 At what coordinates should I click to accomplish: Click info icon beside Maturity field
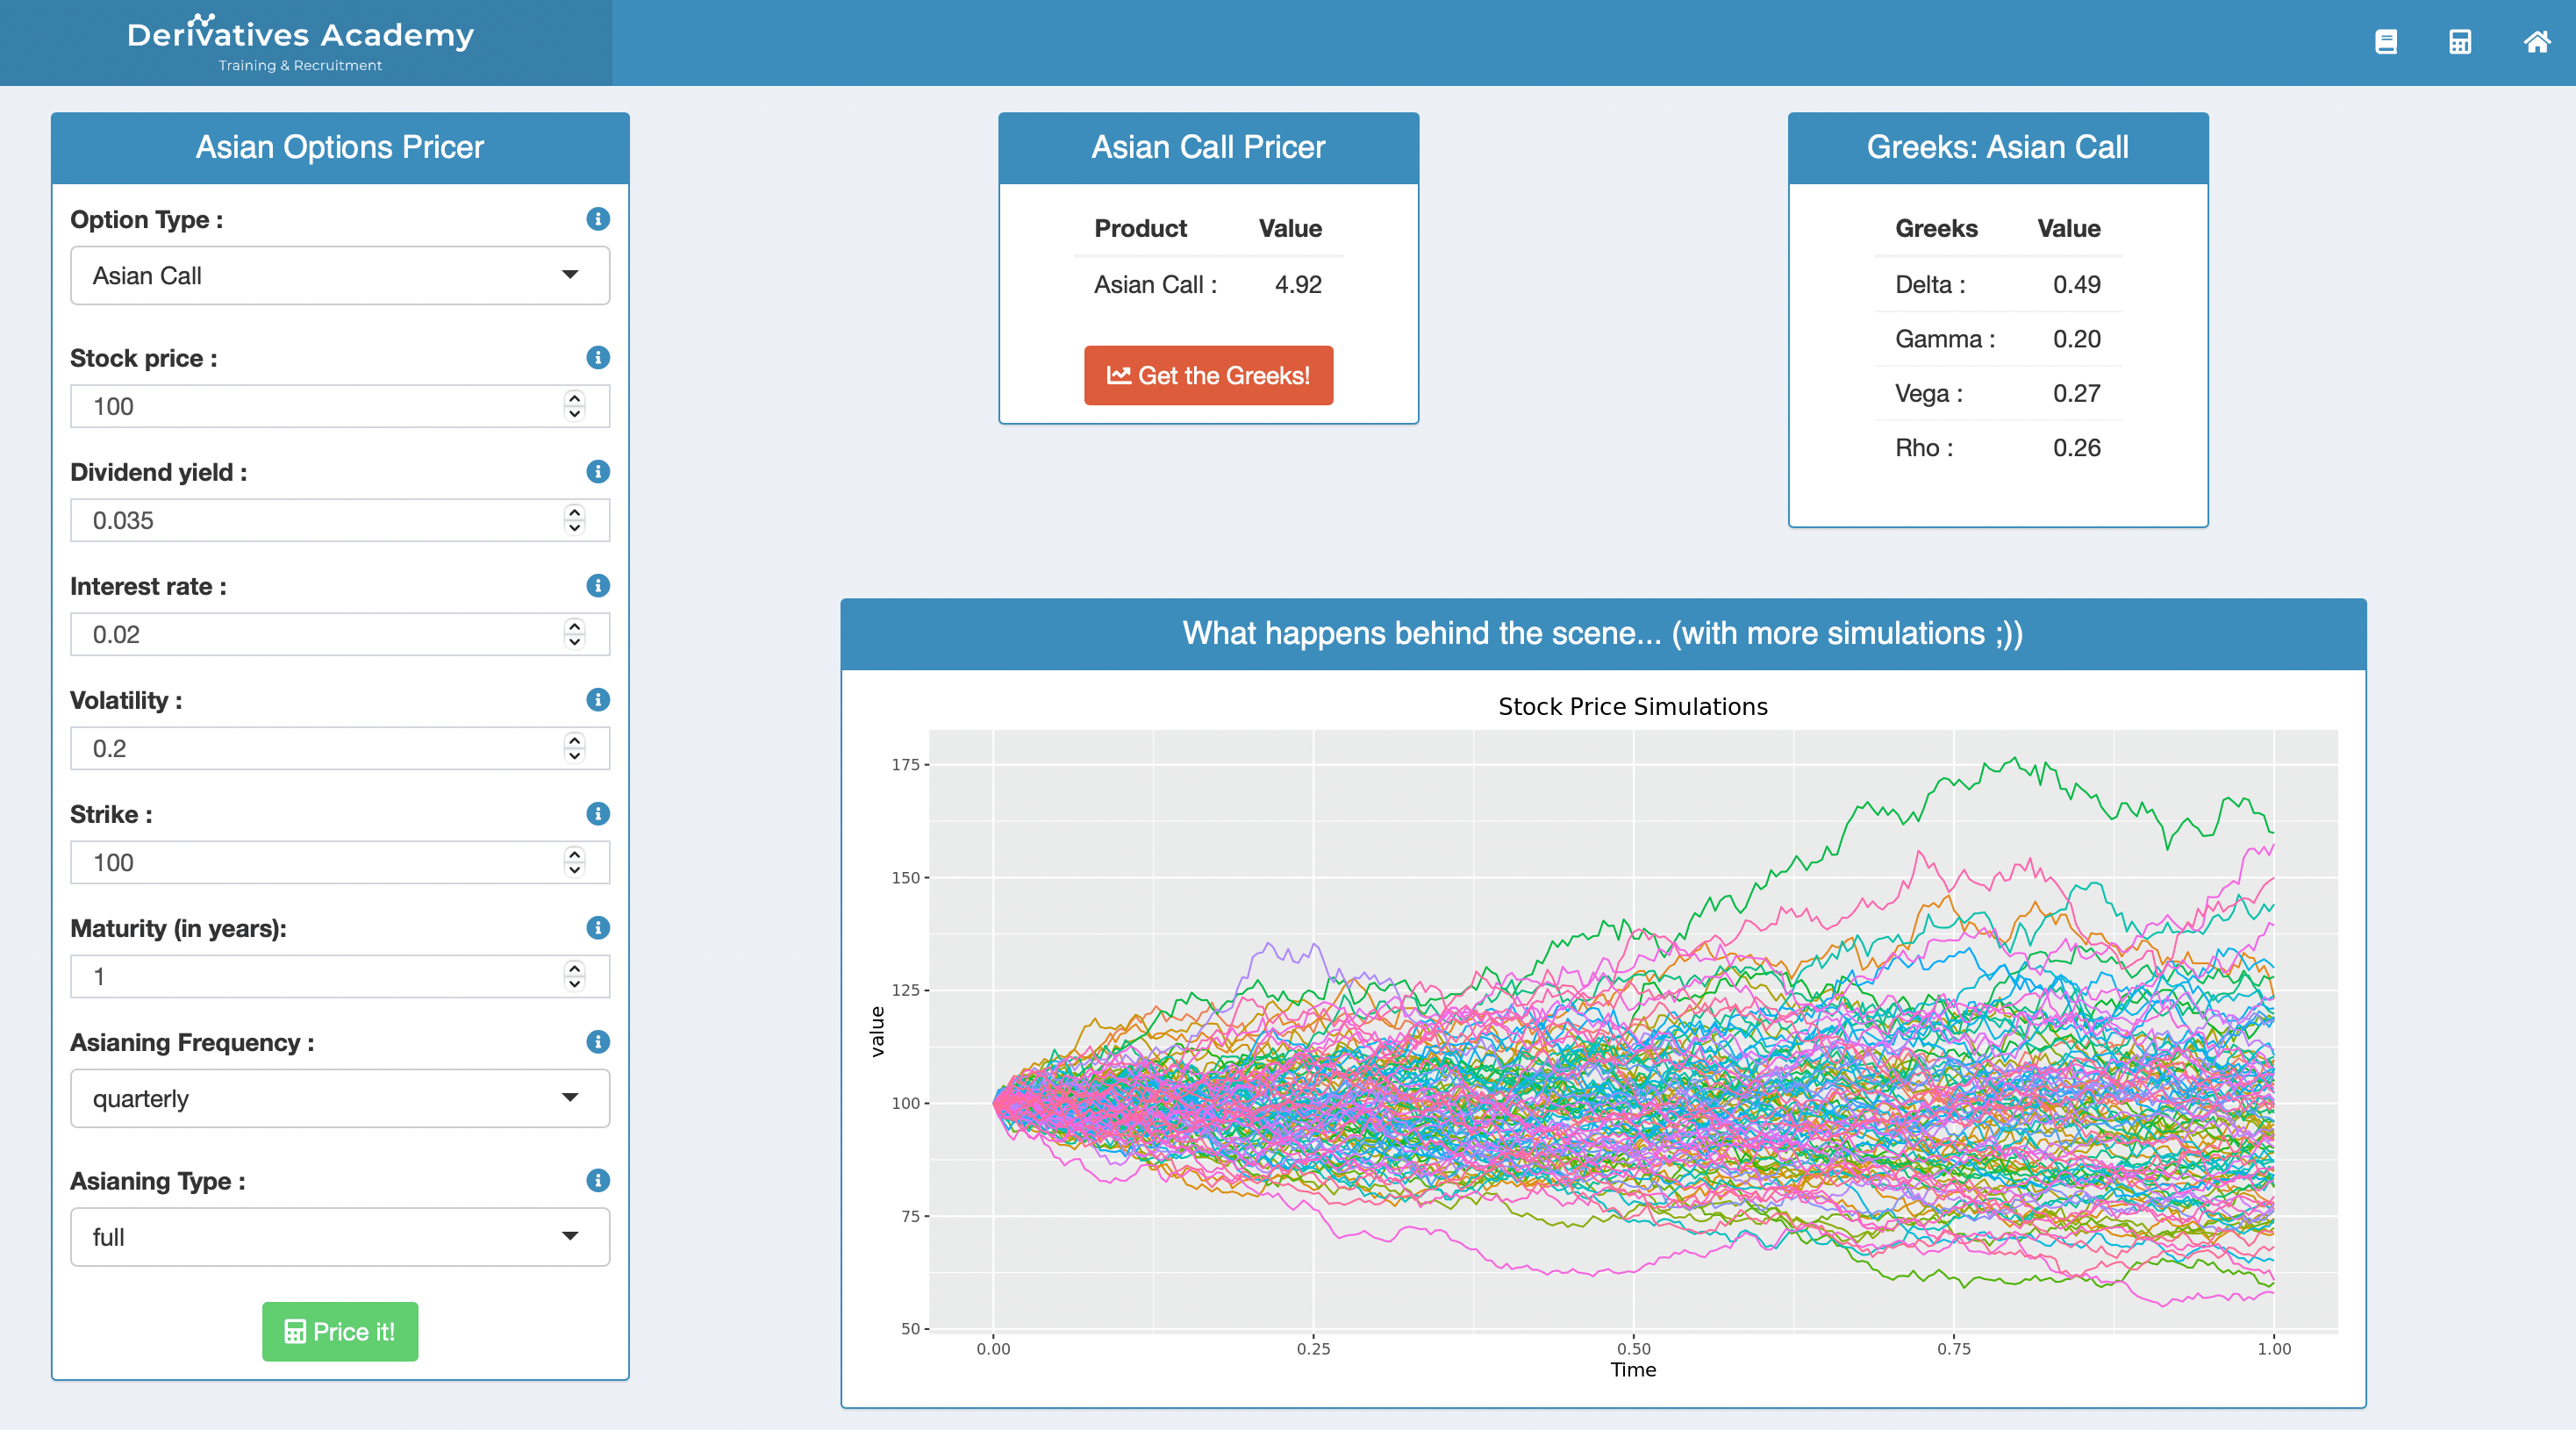598,928
